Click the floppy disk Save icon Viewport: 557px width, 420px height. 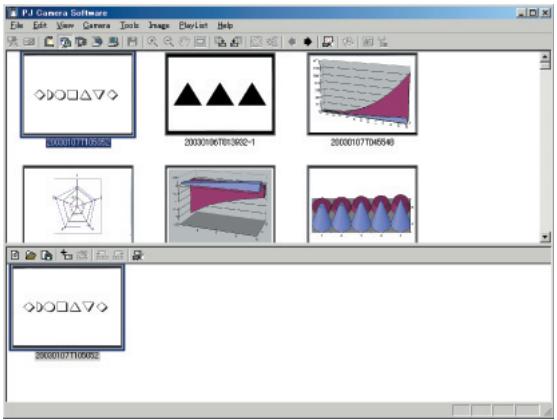pos(132,42)
